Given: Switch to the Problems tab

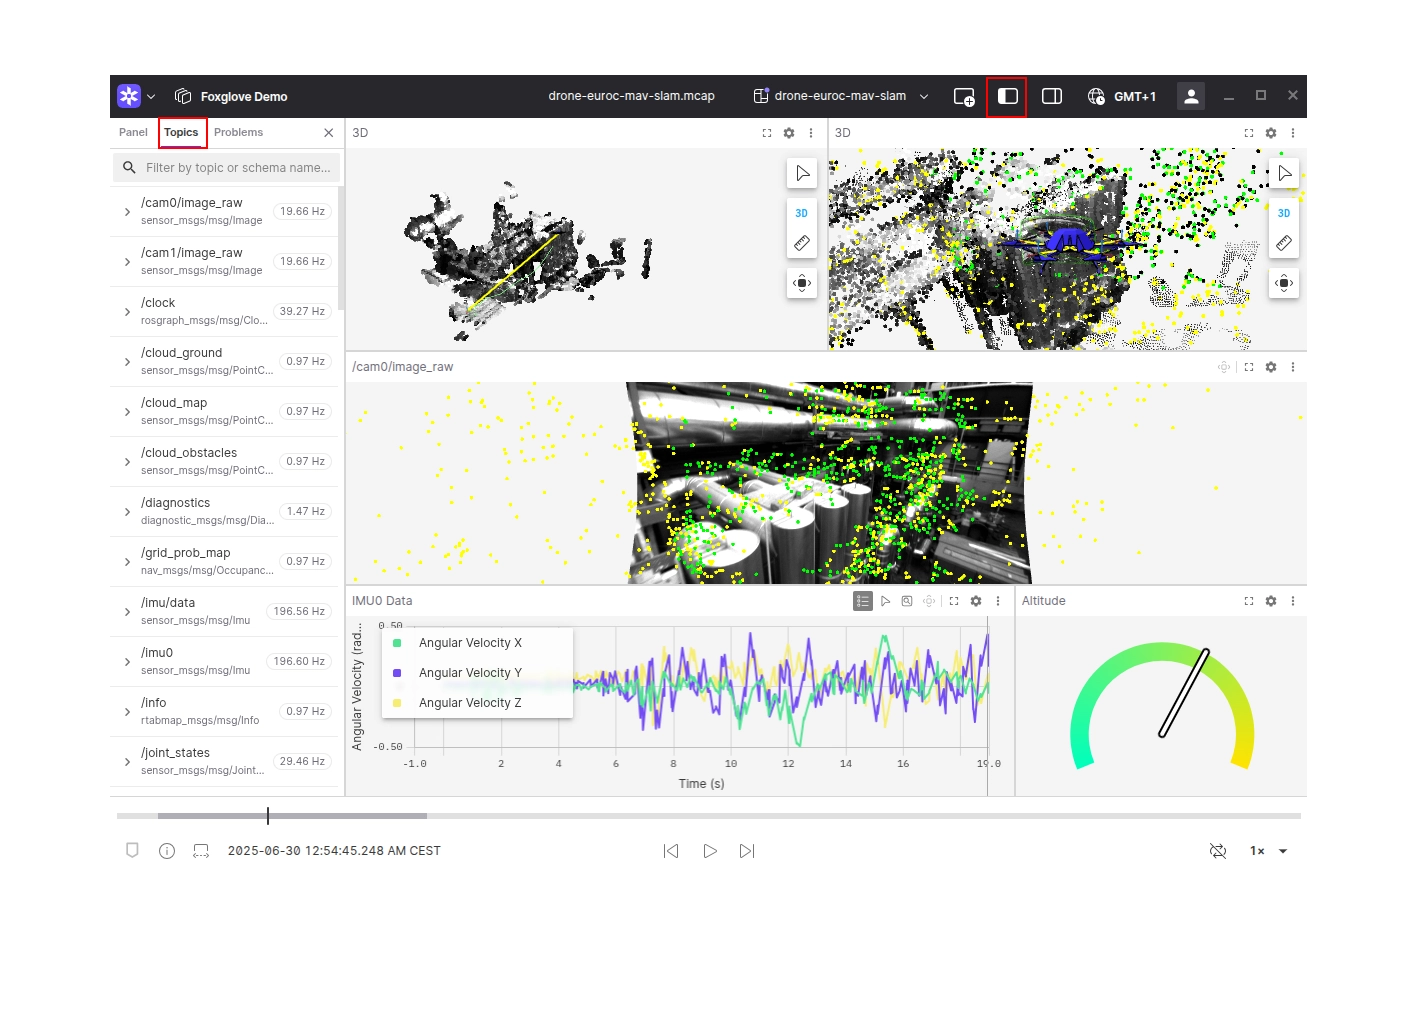Looking at the screenshot, I should (238, 133).
